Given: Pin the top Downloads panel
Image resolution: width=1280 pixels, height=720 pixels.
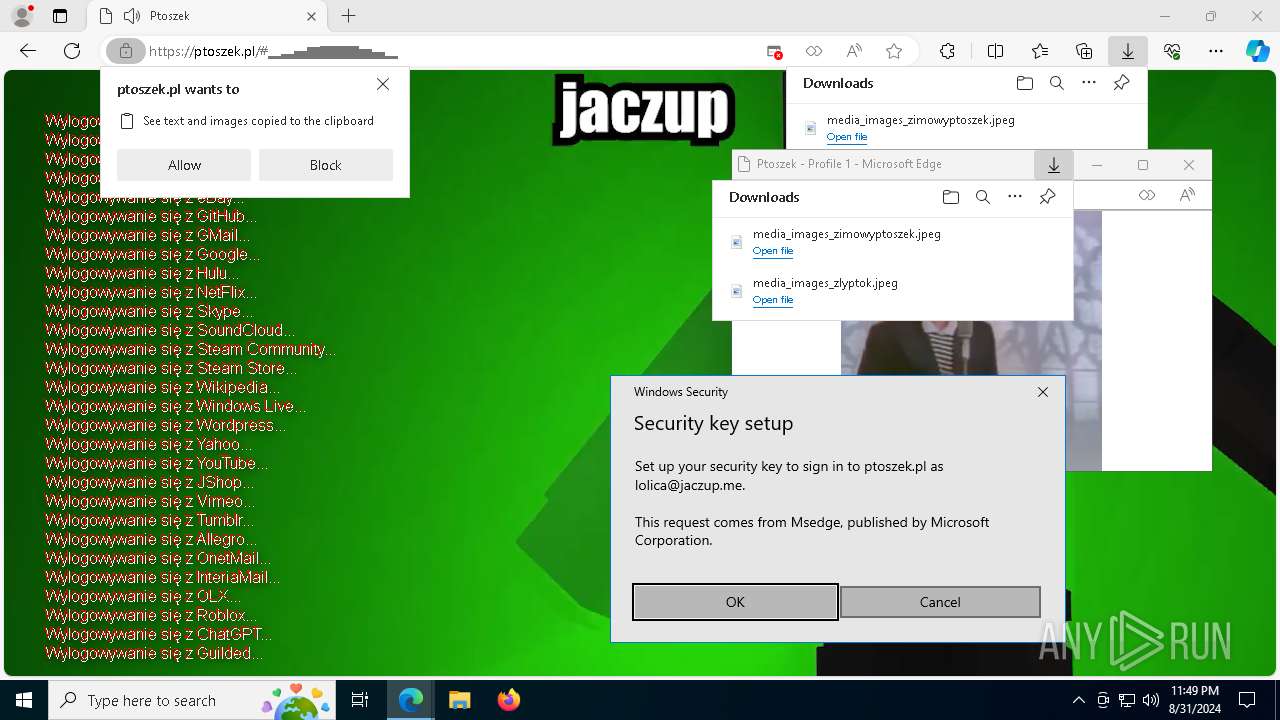Looking at the screenshot, I should (1122, 83).
